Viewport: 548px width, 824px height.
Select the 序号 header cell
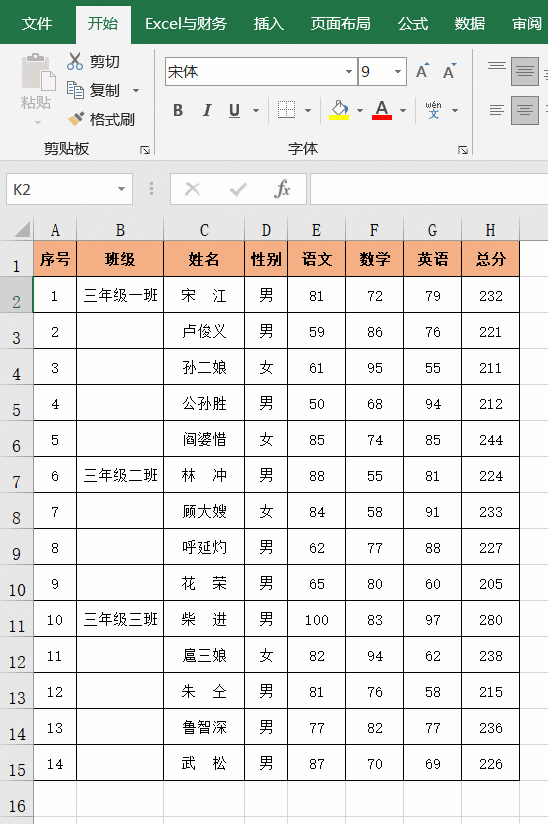pyautogui.click(x=55, y=259)
